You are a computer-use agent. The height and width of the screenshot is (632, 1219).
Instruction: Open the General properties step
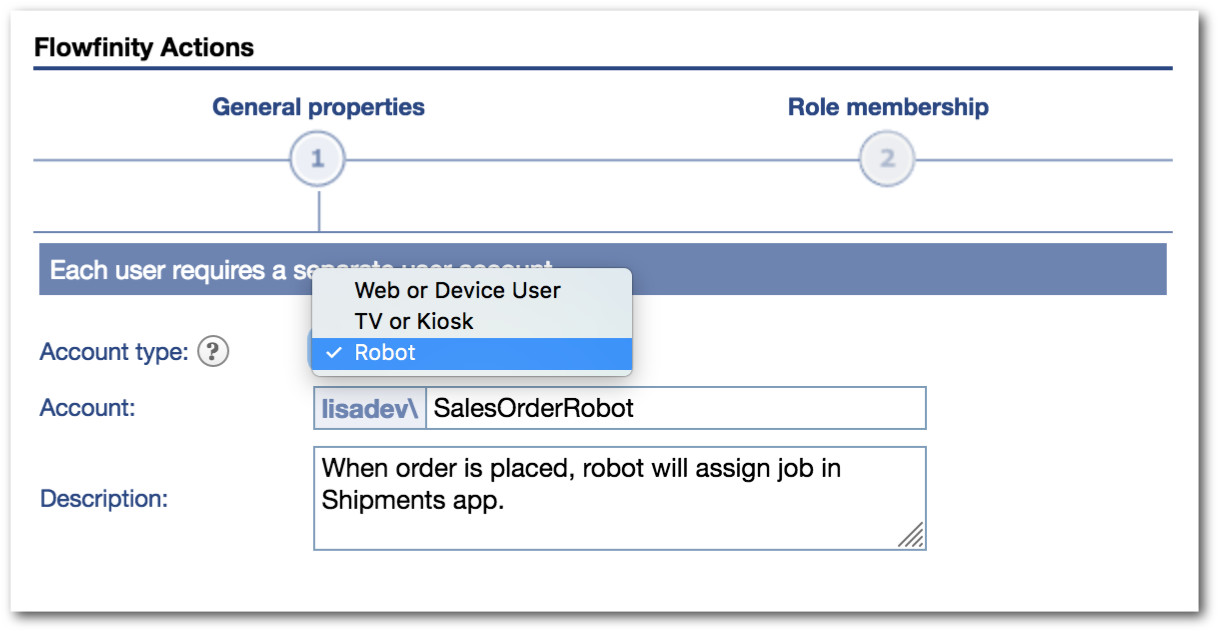tap(318, 108)
